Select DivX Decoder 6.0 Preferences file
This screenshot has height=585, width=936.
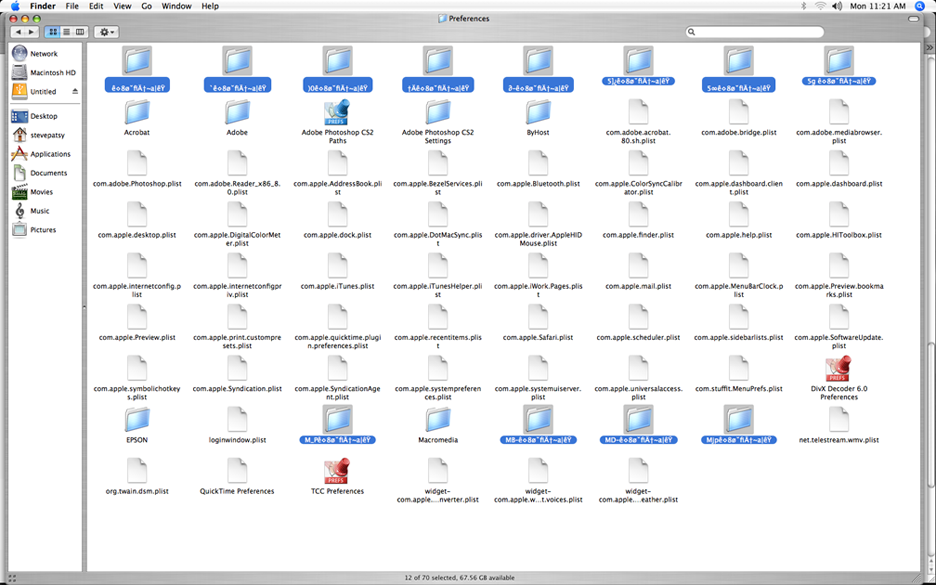(x=839, y=370)
